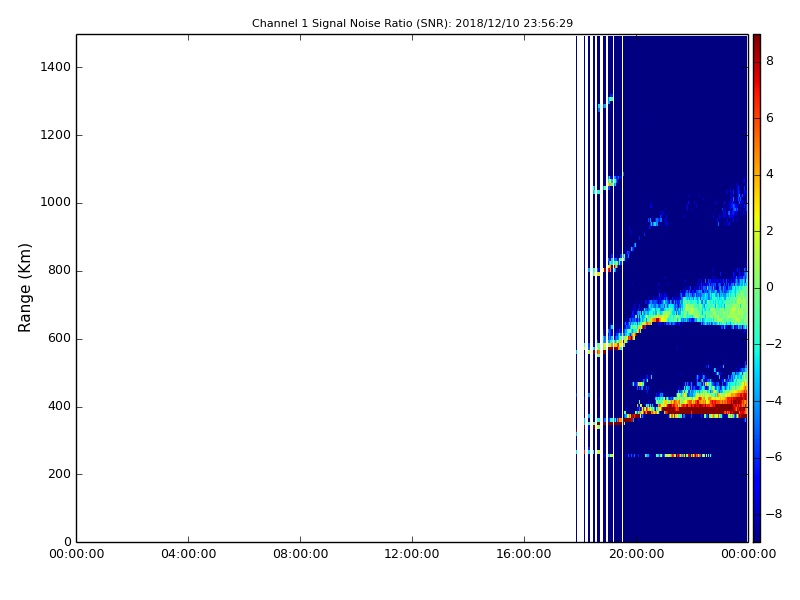The height and width of the screenshot is (600, 800).
Task: Click the 800 range tick label
Action: 59,270
